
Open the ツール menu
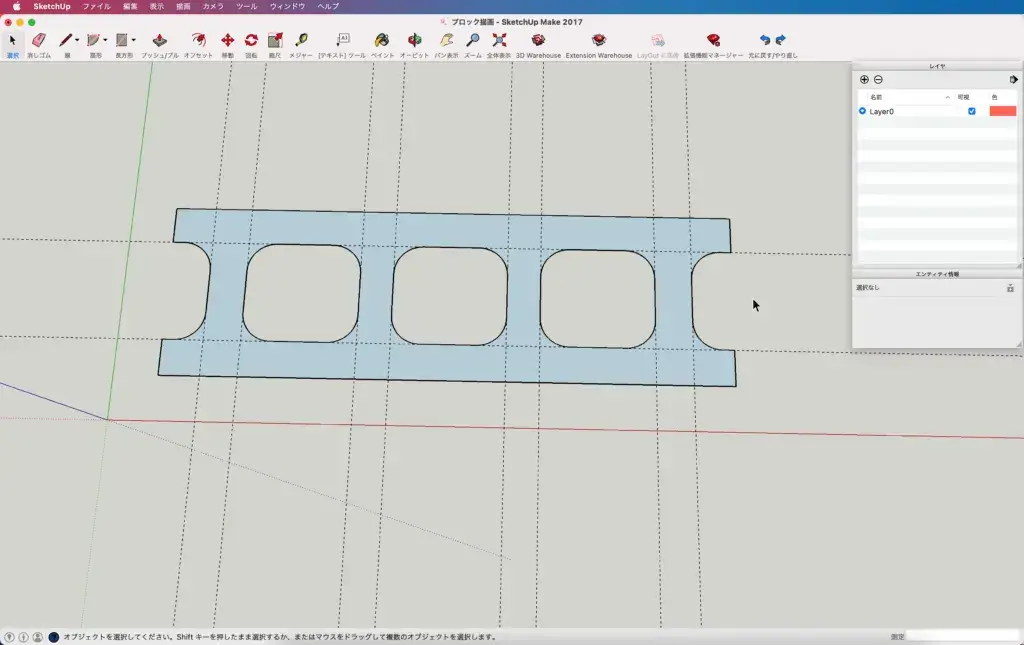[247, 7]
